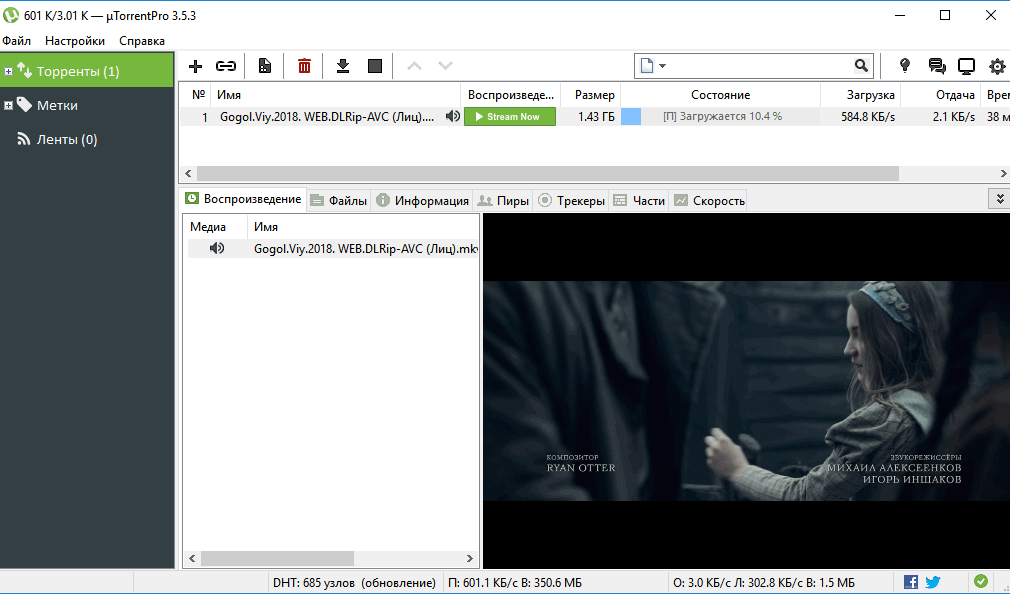Create a new torrent file icon

click(264, 66)
